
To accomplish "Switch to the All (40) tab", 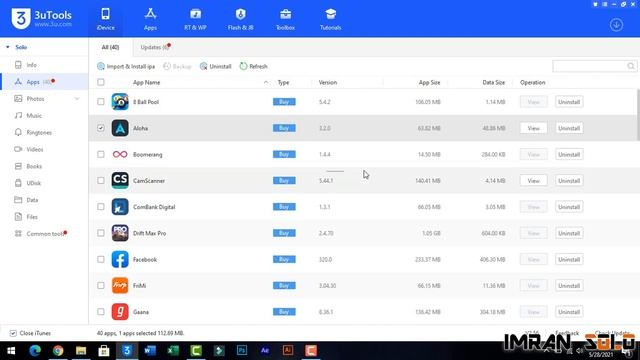I will [x=111, y=47].
